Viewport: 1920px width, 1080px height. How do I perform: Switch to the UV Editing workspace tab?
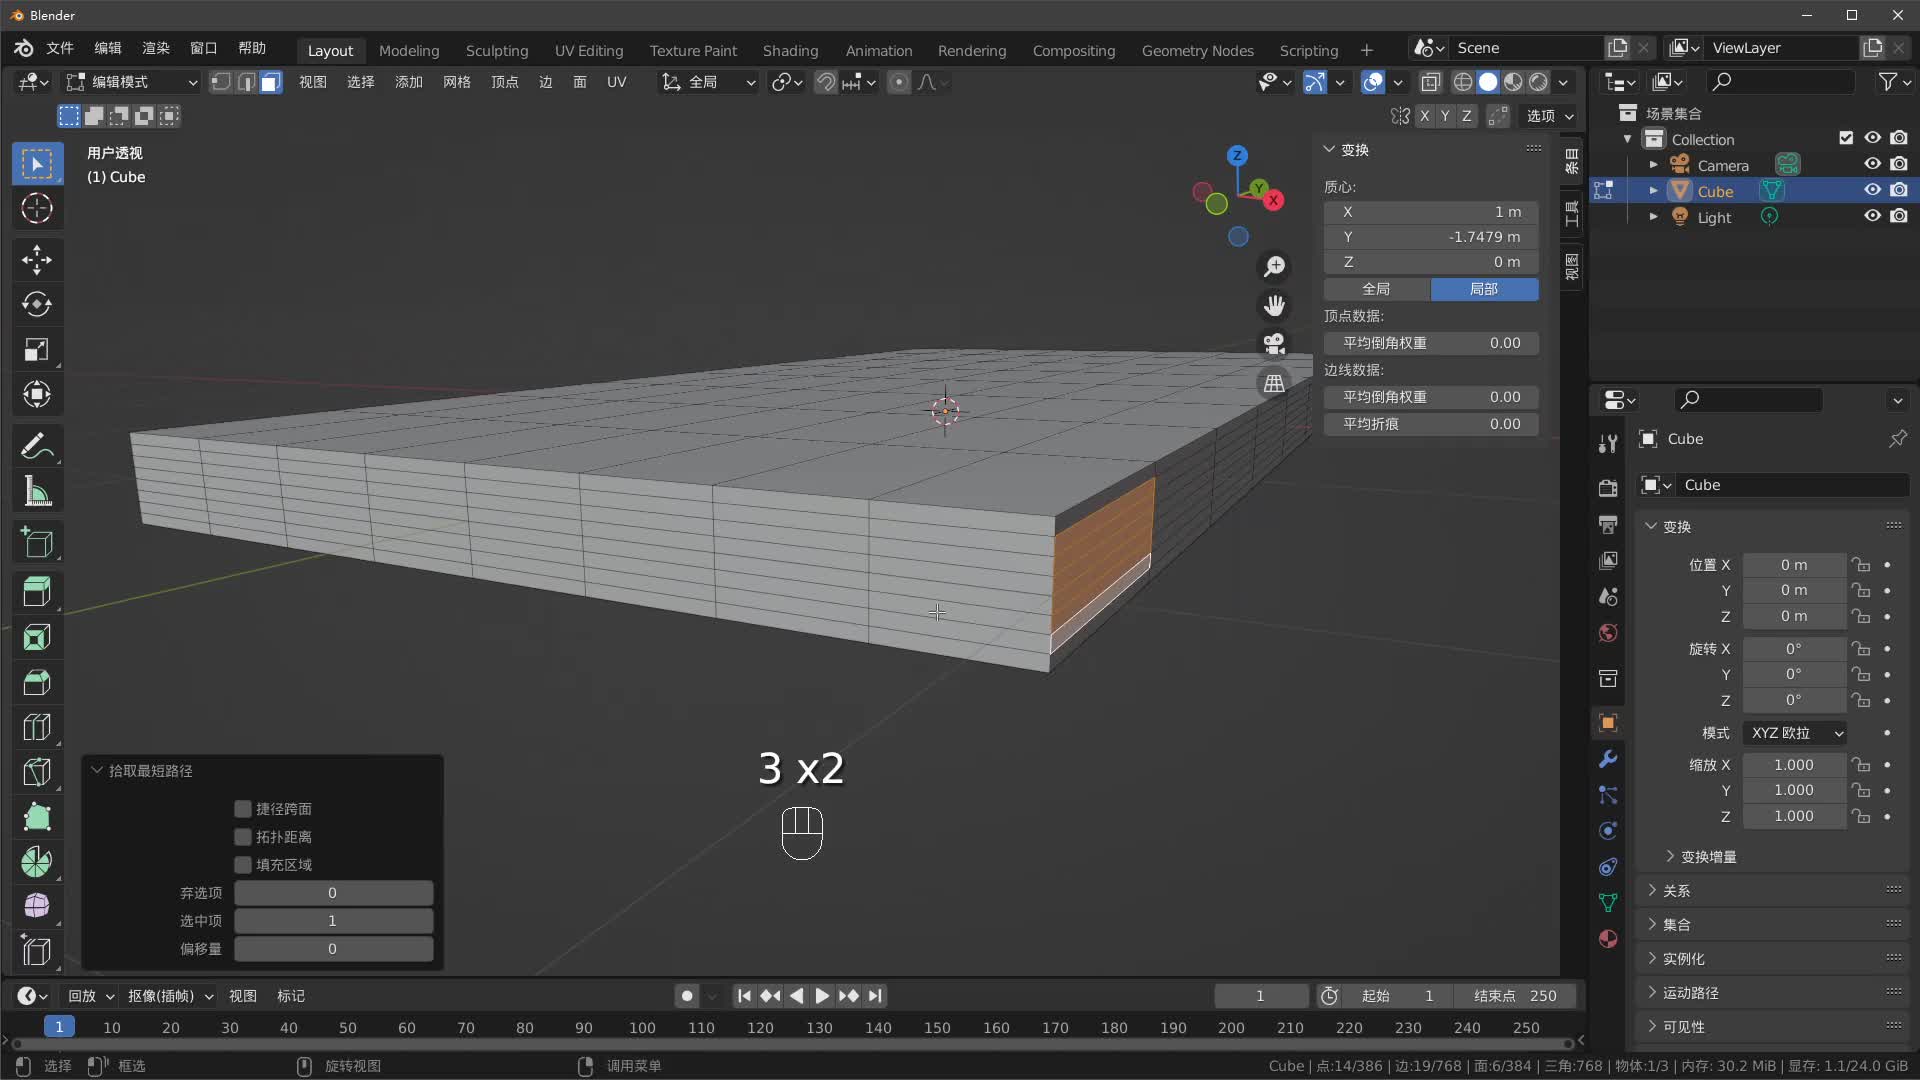coord(588,50)
